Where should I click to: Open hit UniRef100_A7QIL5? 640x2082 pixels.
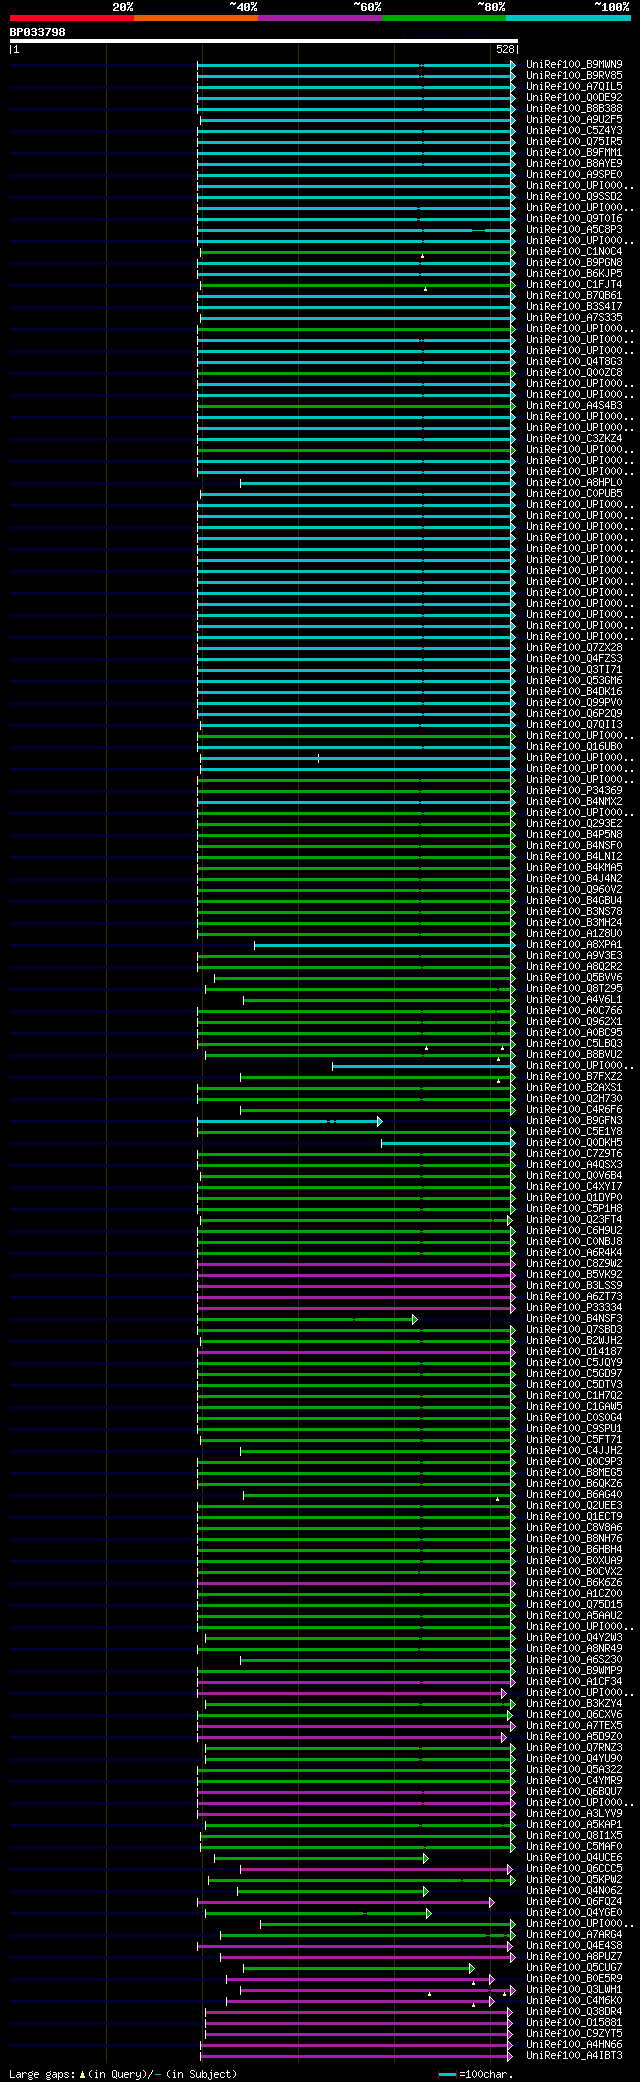pyautogui.click(x=574, y=86)
